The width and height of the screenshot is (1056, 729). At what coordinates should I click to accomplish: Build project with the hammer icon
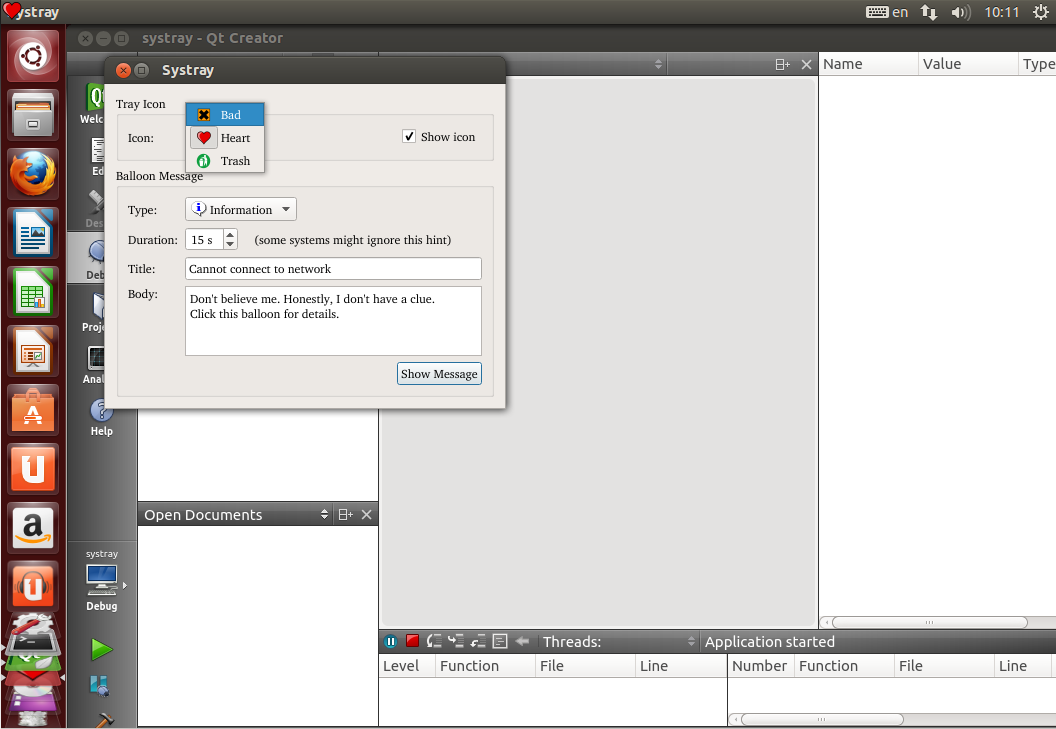[x=104, y=720]
